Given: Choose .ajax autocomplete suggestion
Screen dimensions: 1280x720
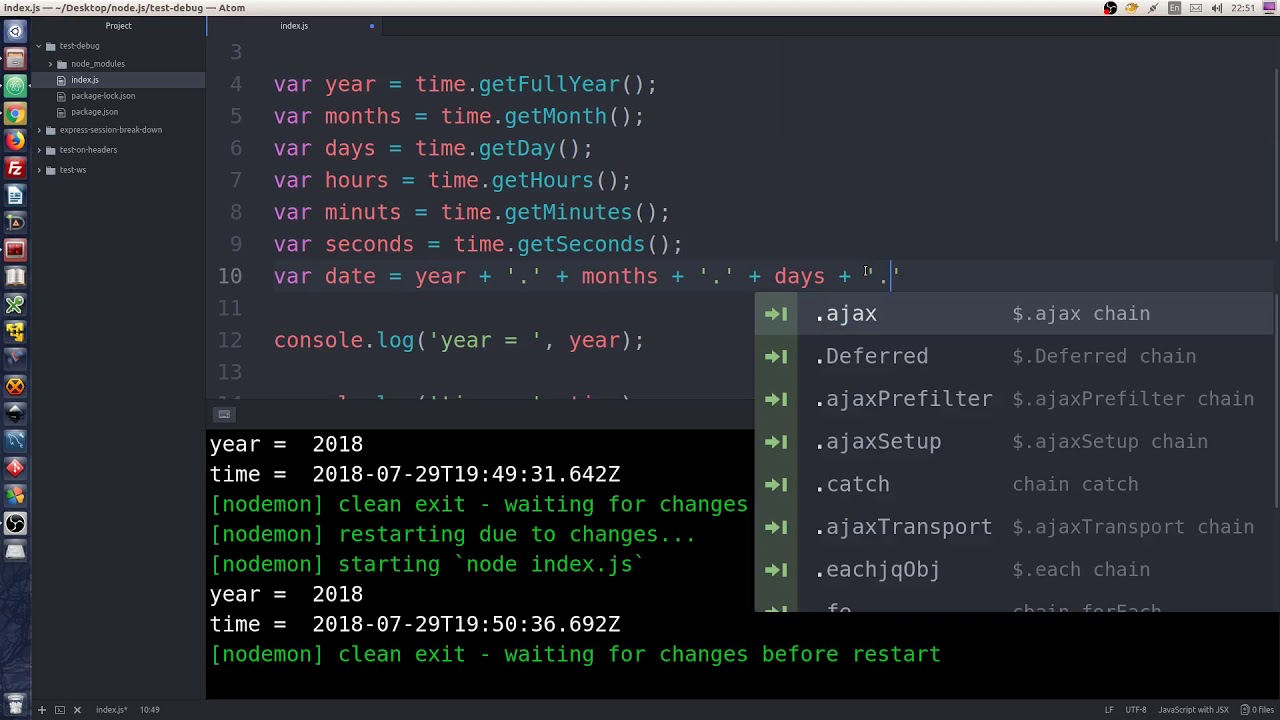Looking at the screenshot, I should (1016, 314).
